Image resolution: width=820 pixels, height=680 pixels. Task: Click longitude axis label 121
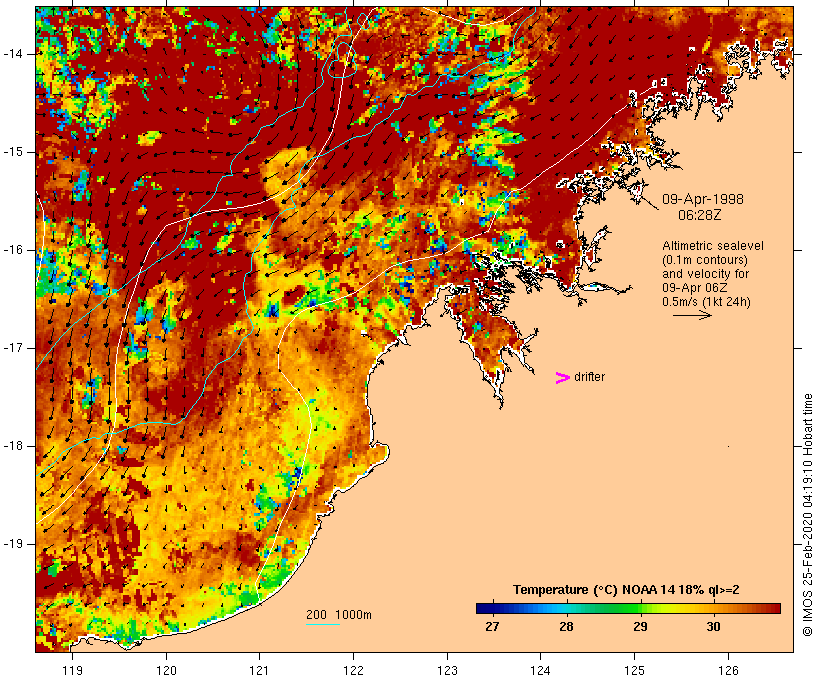(259, 671)
